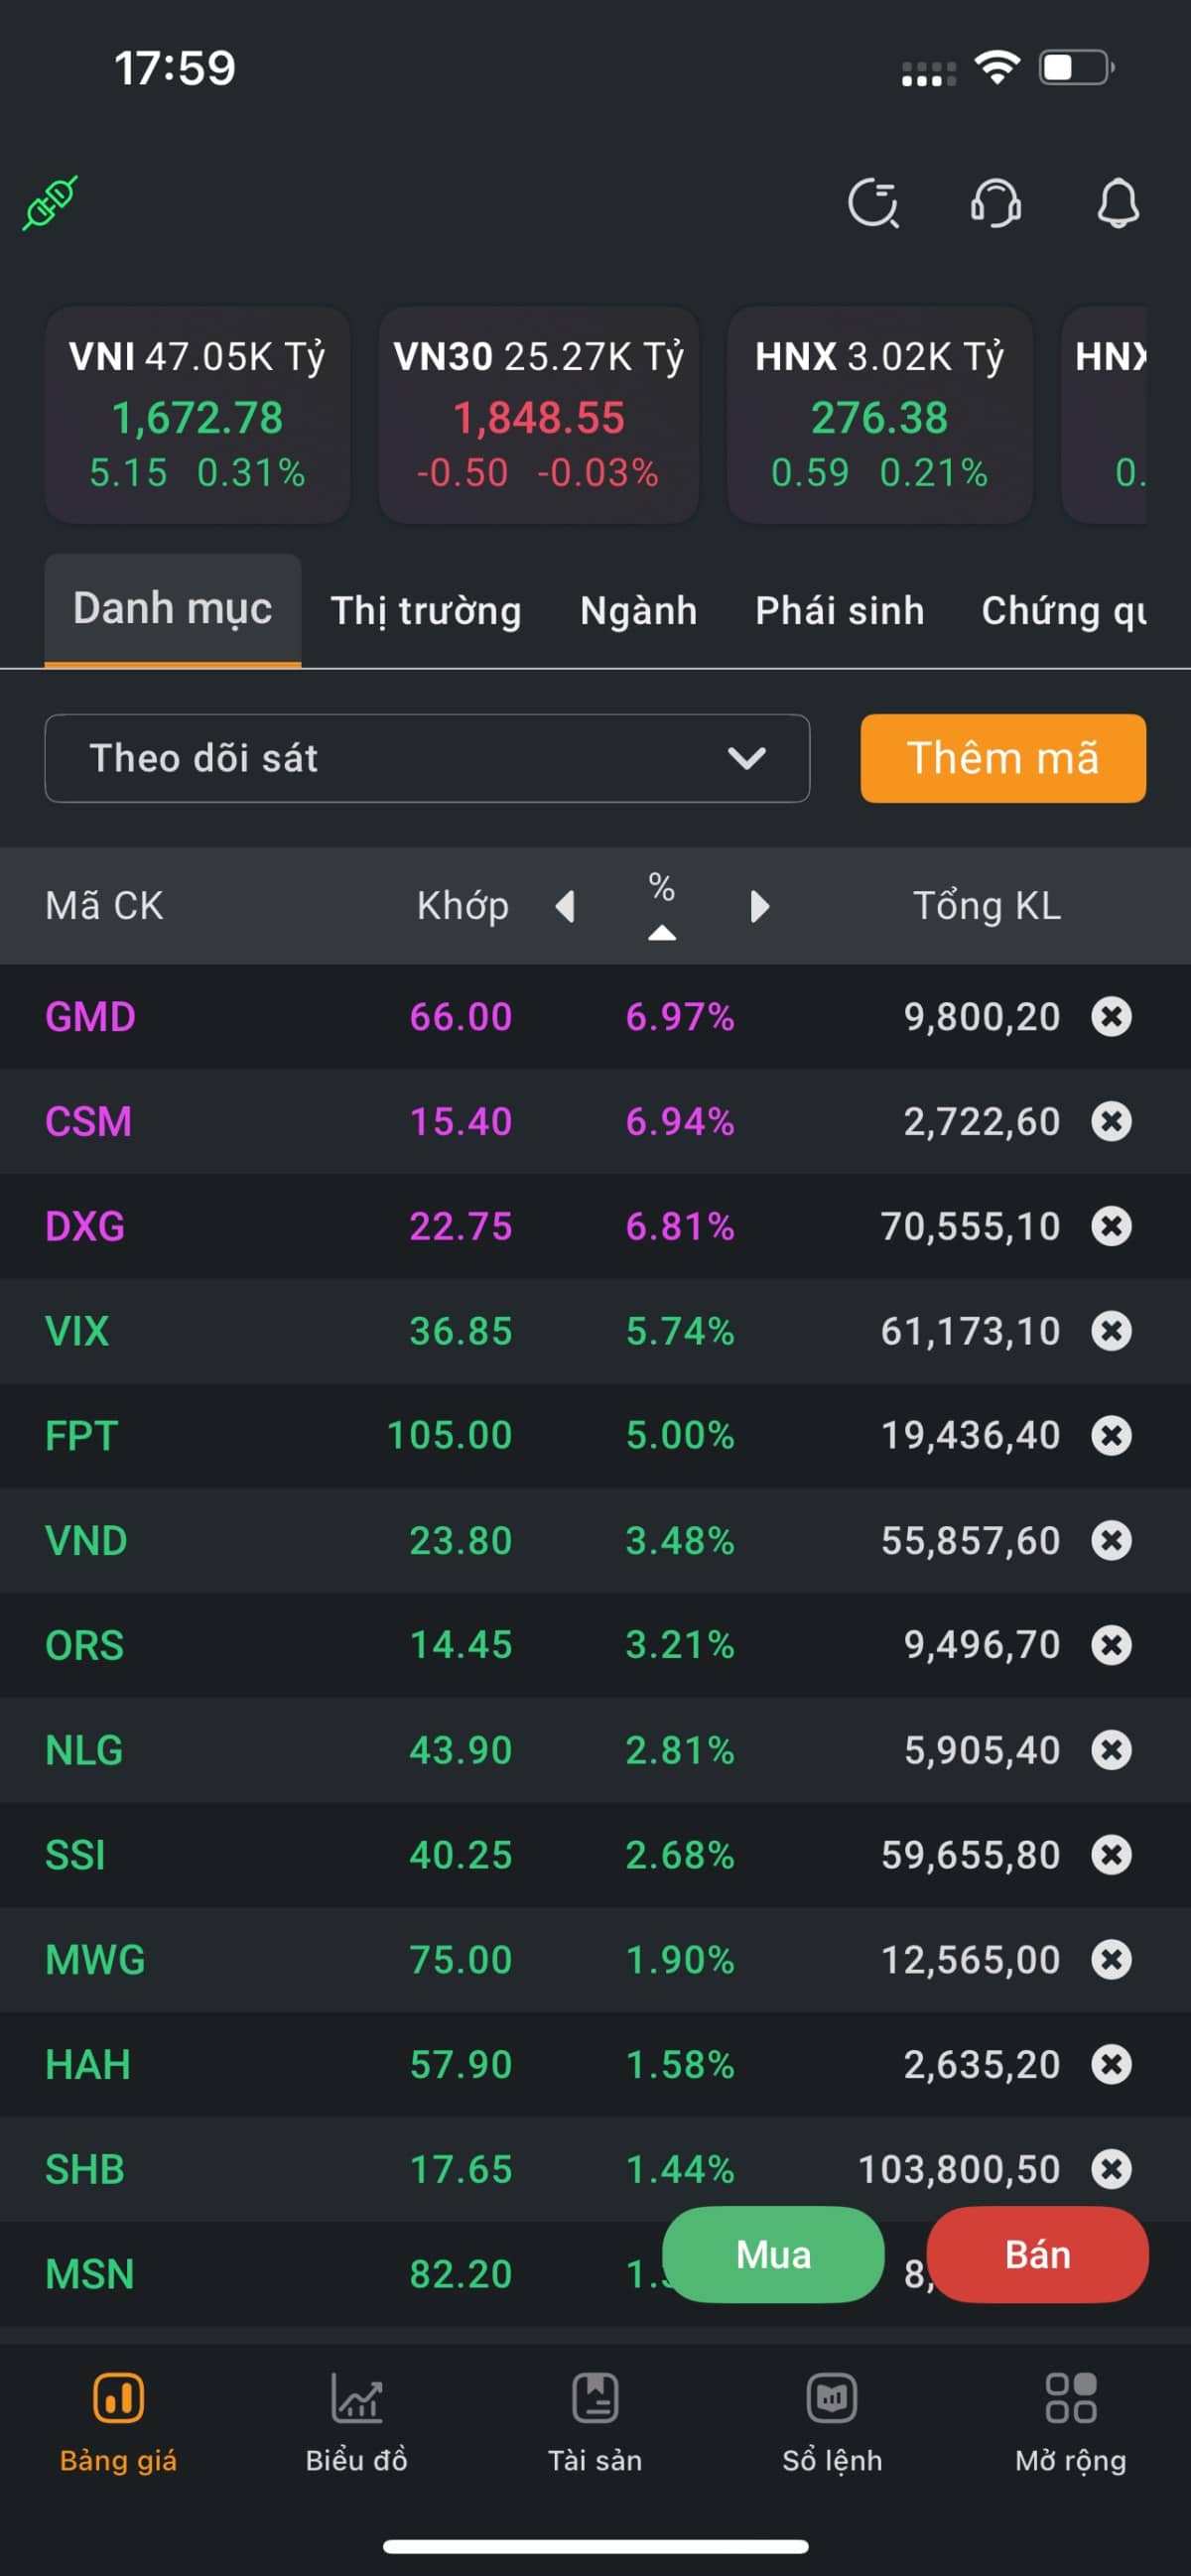The width and height of the screenshot is (1191, 2576).
Task: Open VIX stock symbol
Action: click(x=77, y=1332)
